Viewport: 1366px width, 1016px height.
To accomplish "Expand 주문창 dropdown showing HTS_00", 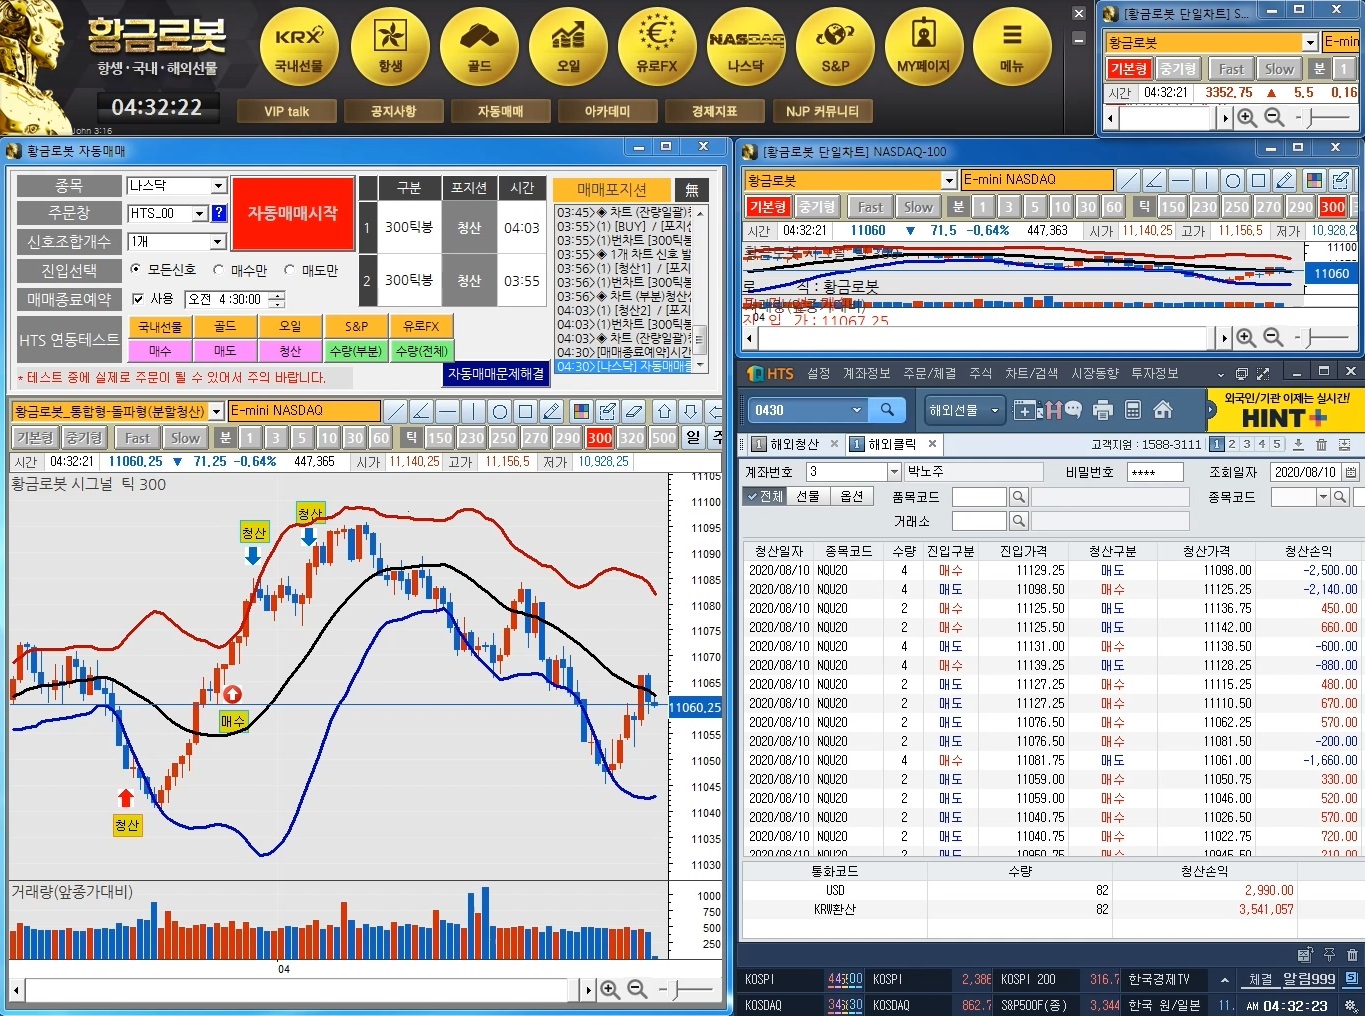I will (200, 213).
